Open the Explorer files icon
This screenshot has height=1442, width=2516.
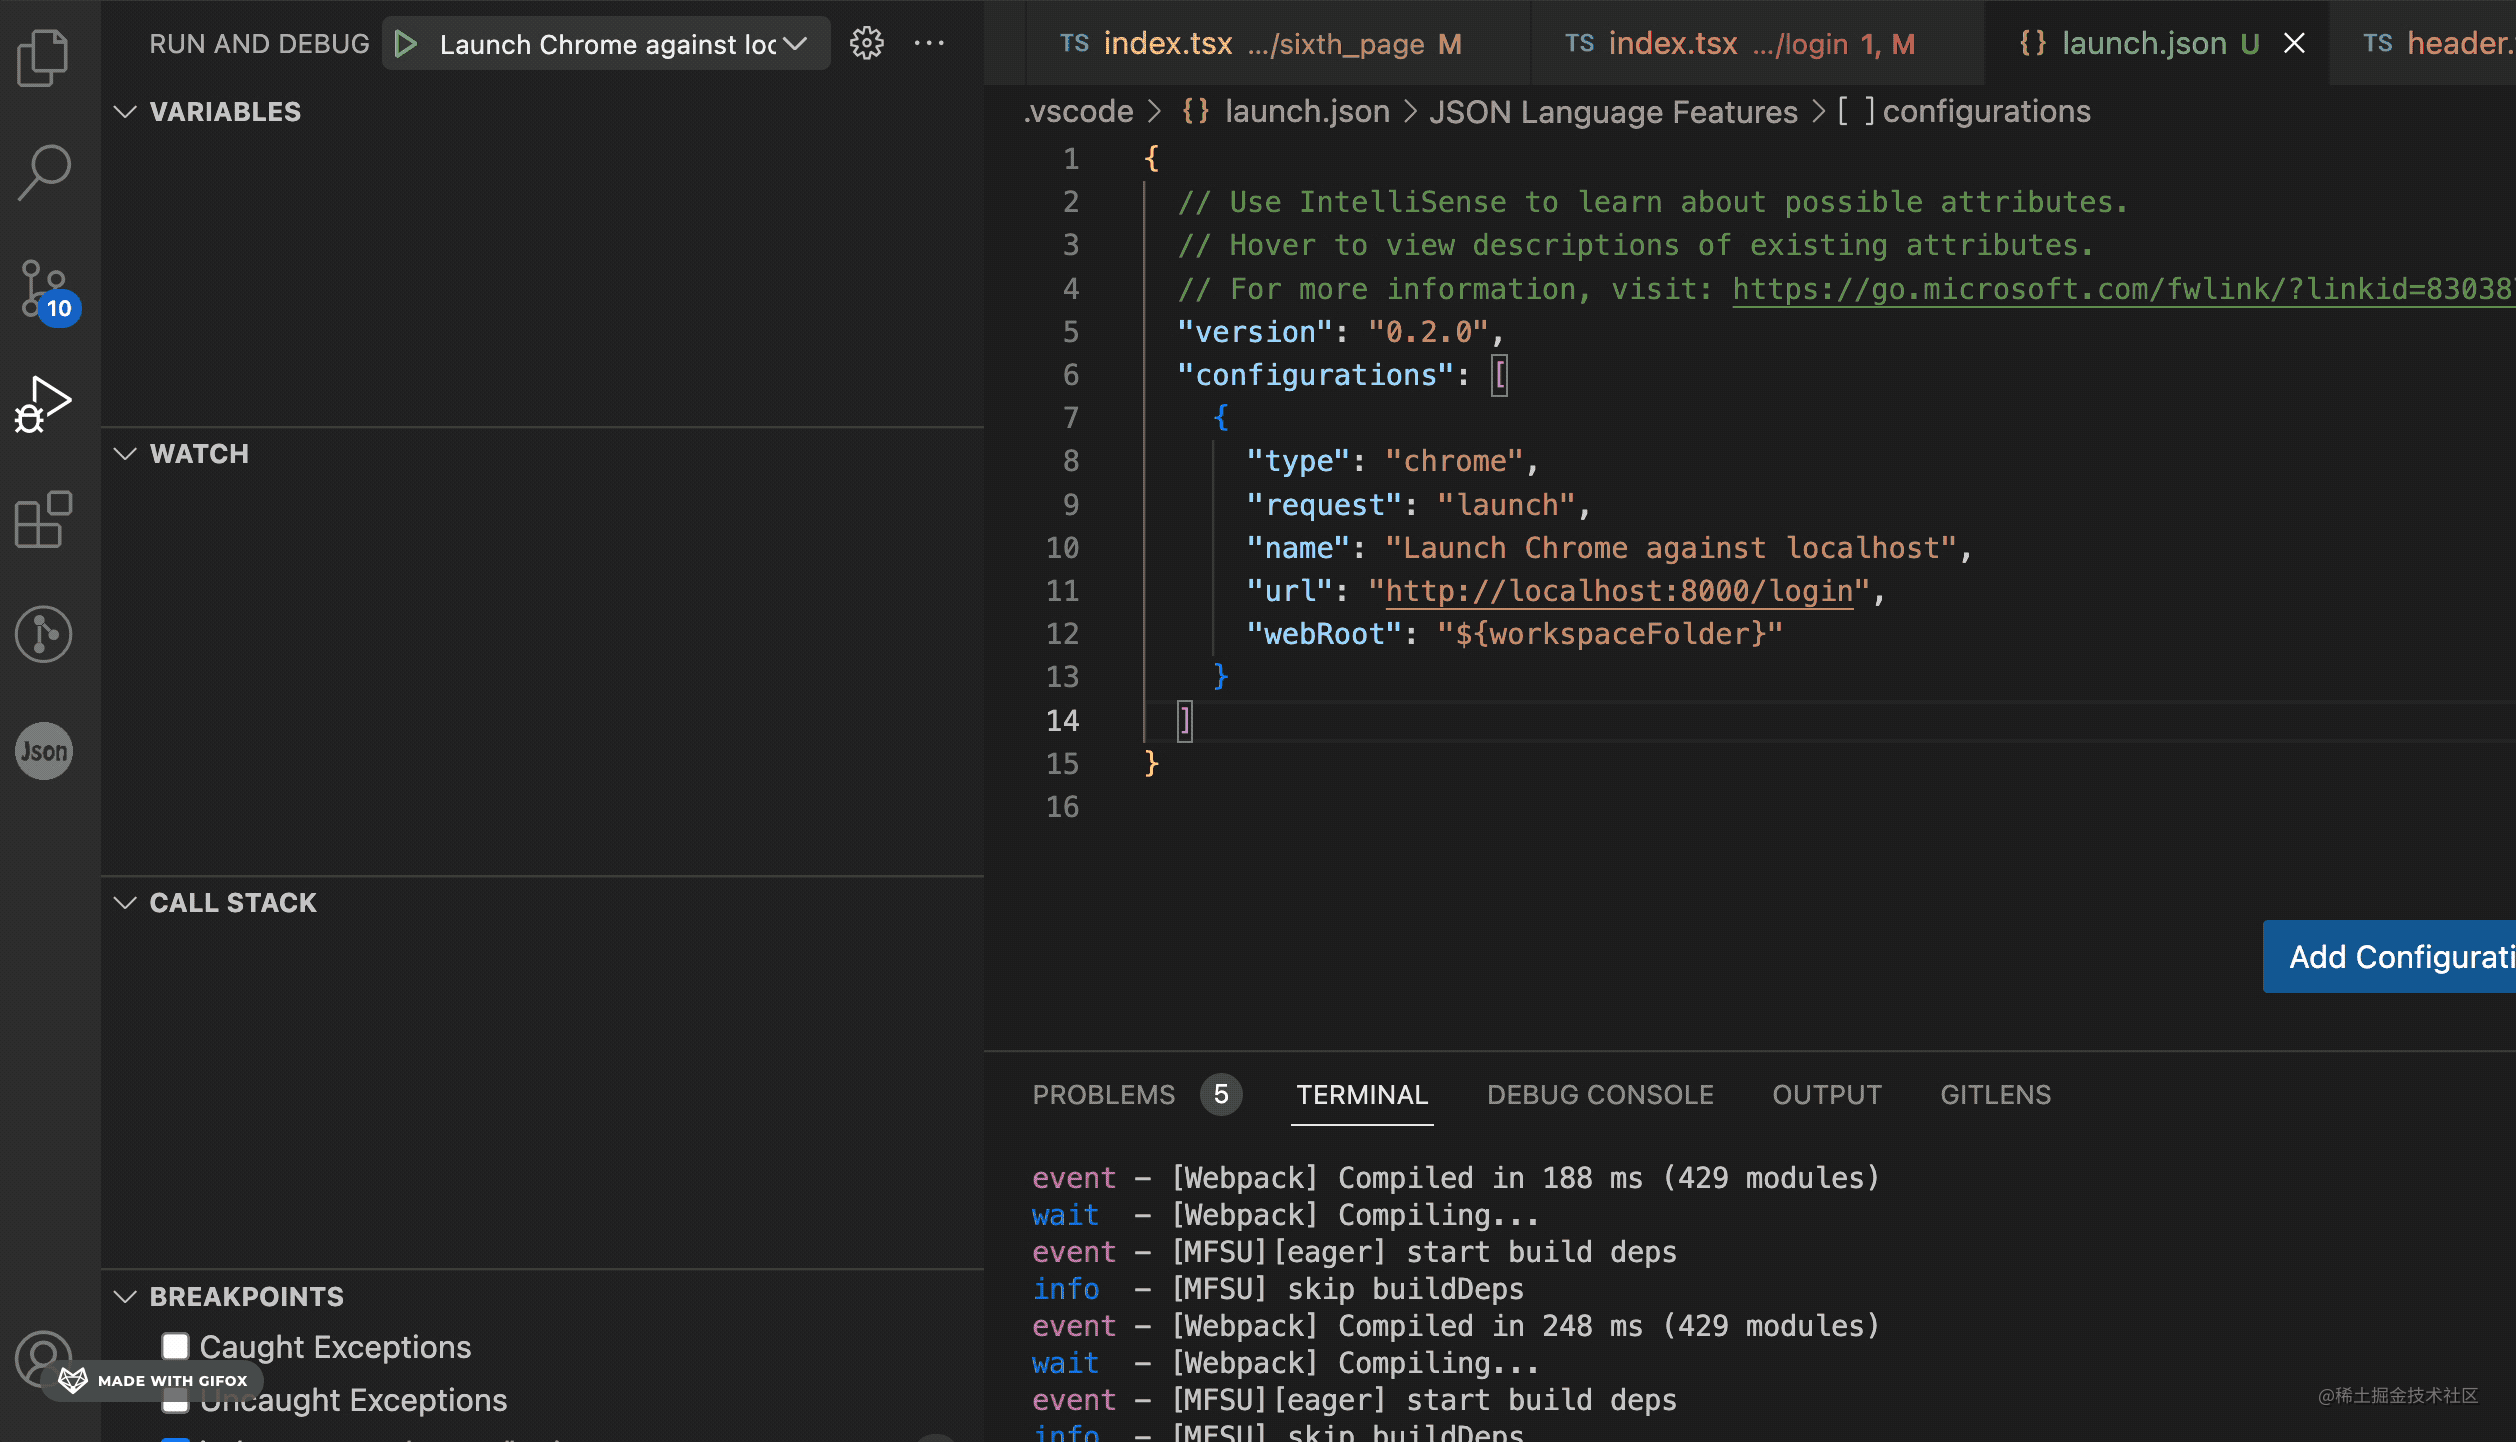coord(43,57)
